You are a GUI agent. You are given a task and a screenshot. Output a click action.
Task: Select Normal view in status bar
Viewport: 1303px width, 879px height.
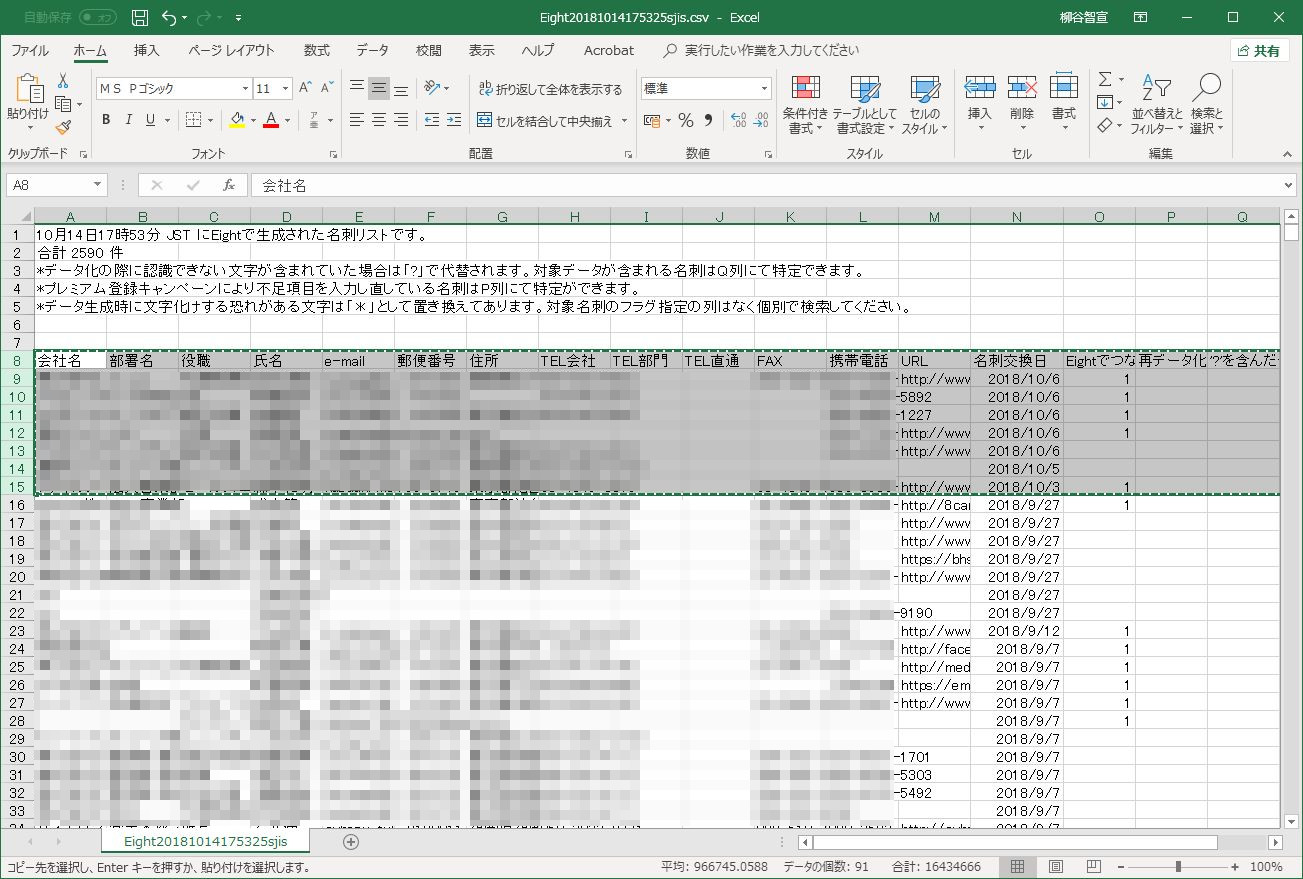[1018, 867]
